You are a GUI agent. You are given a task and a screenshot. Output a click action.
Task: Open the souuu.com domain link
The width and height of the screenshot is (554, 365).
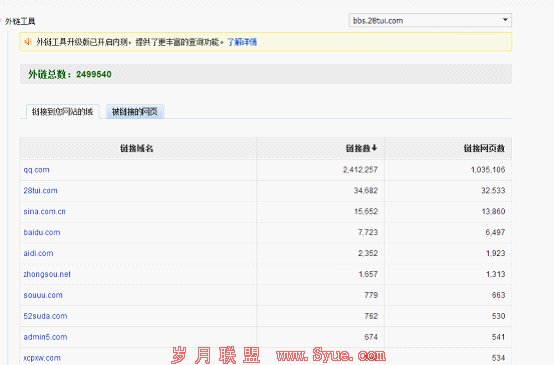pos(43,295)
